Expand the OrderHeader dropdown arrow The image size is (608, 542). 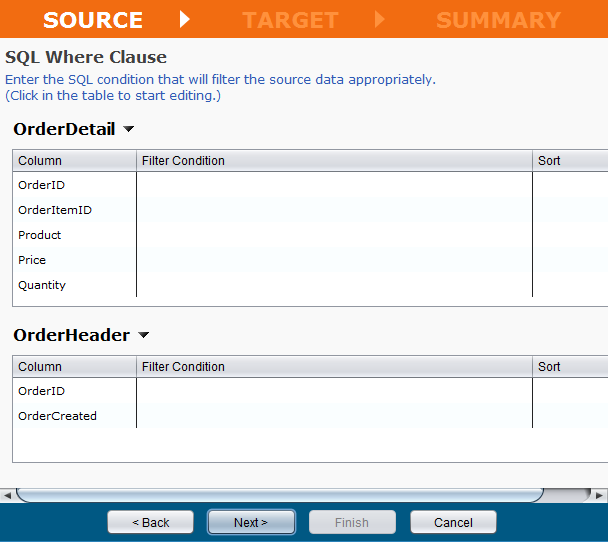pyautogui.click(x=143, y=336)
